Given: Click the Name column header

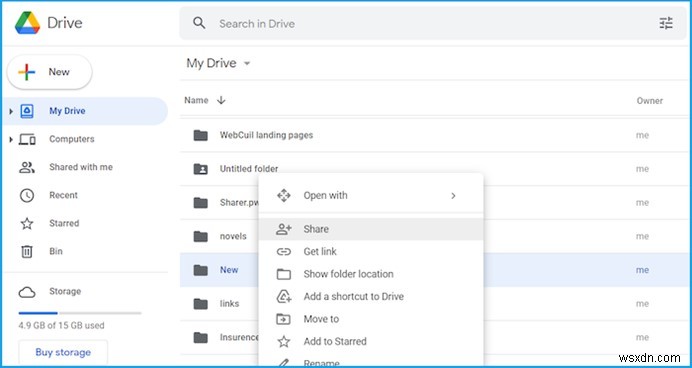Looking at the screenshot, I should tap(196, 101).
